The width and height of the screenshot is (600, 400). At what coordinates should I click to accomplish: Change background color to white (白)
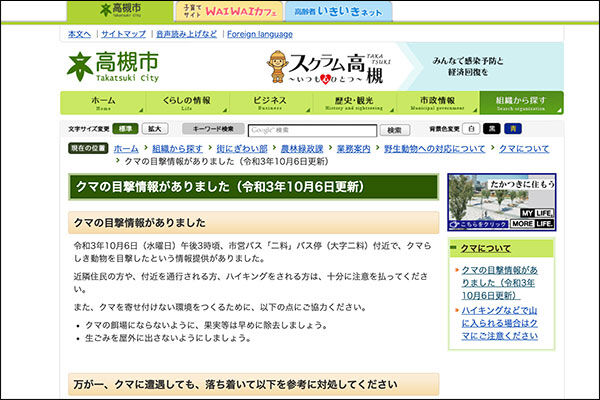coord(471,129)
